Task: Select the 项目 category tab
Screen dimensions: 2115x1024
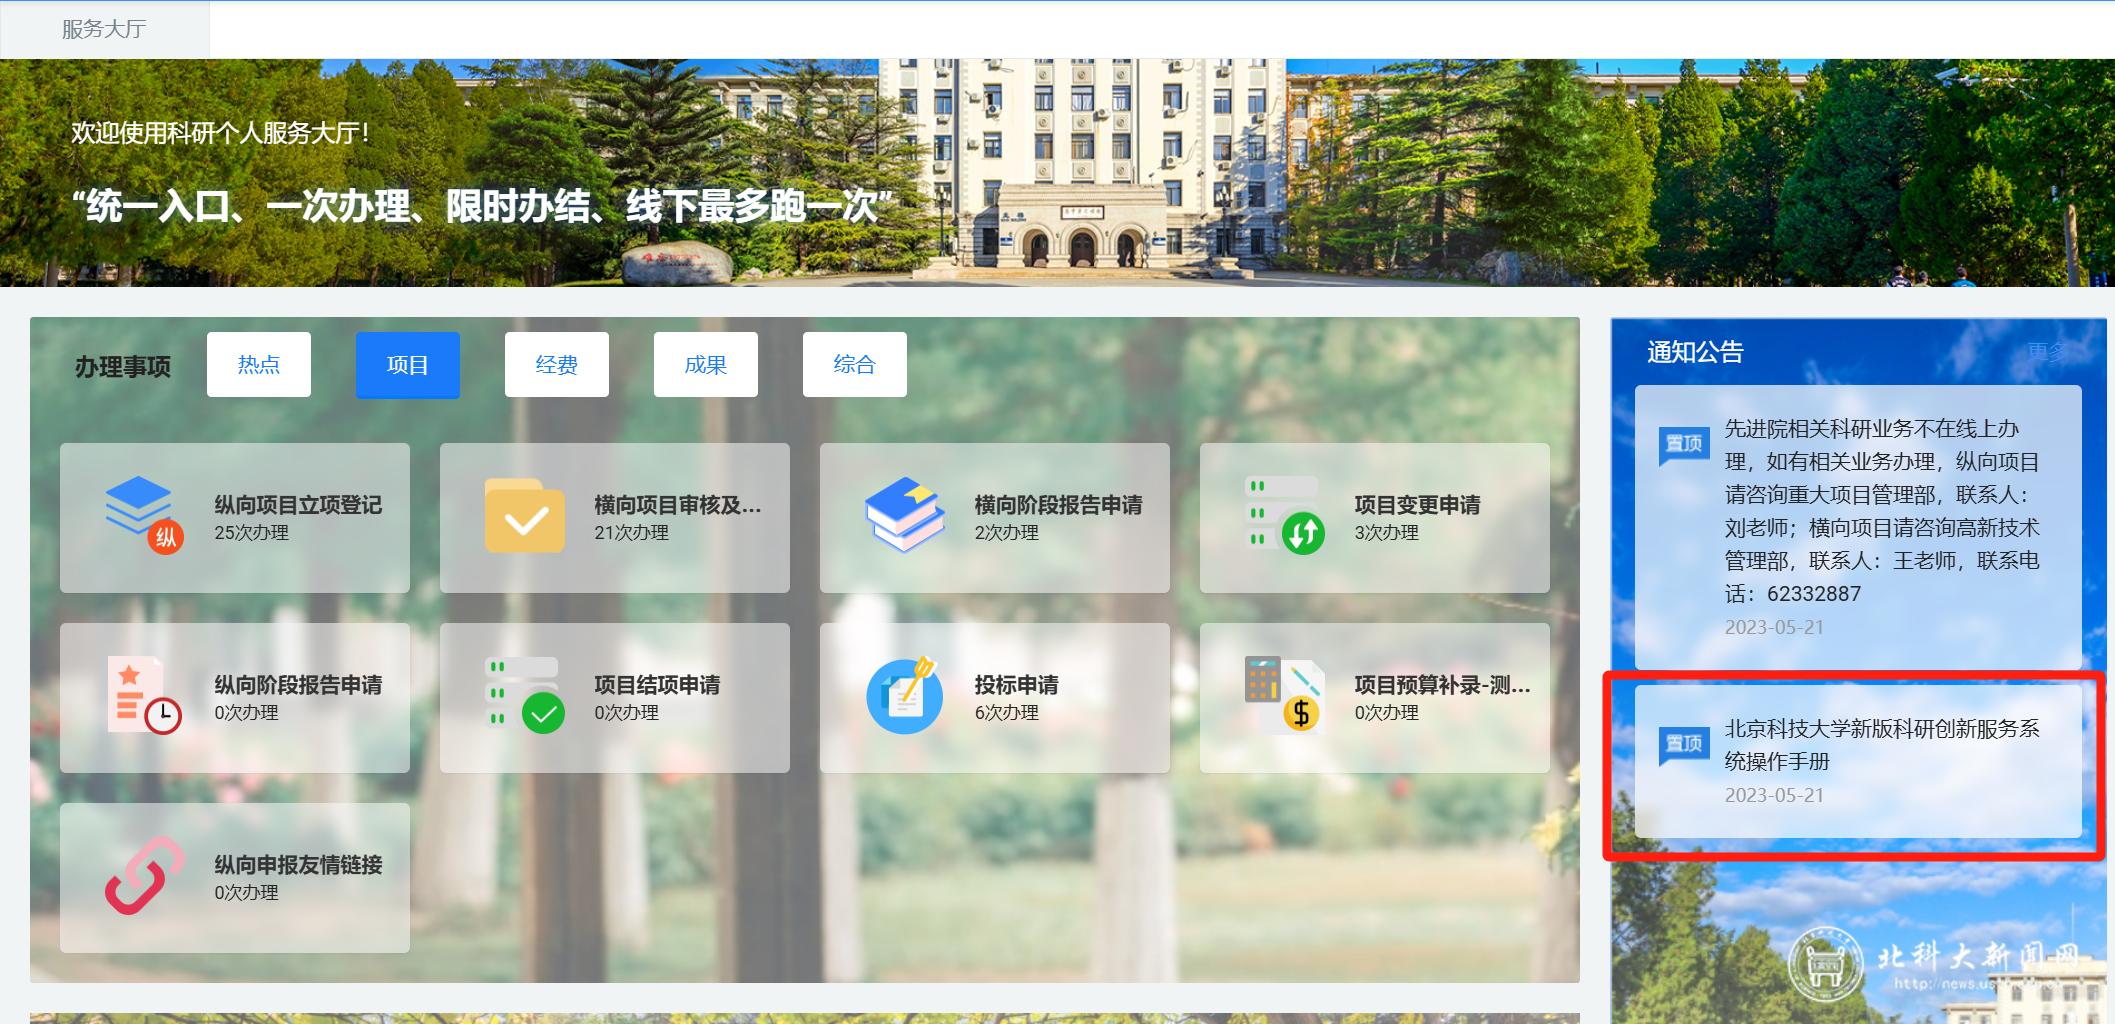Action: pos(408,365)
